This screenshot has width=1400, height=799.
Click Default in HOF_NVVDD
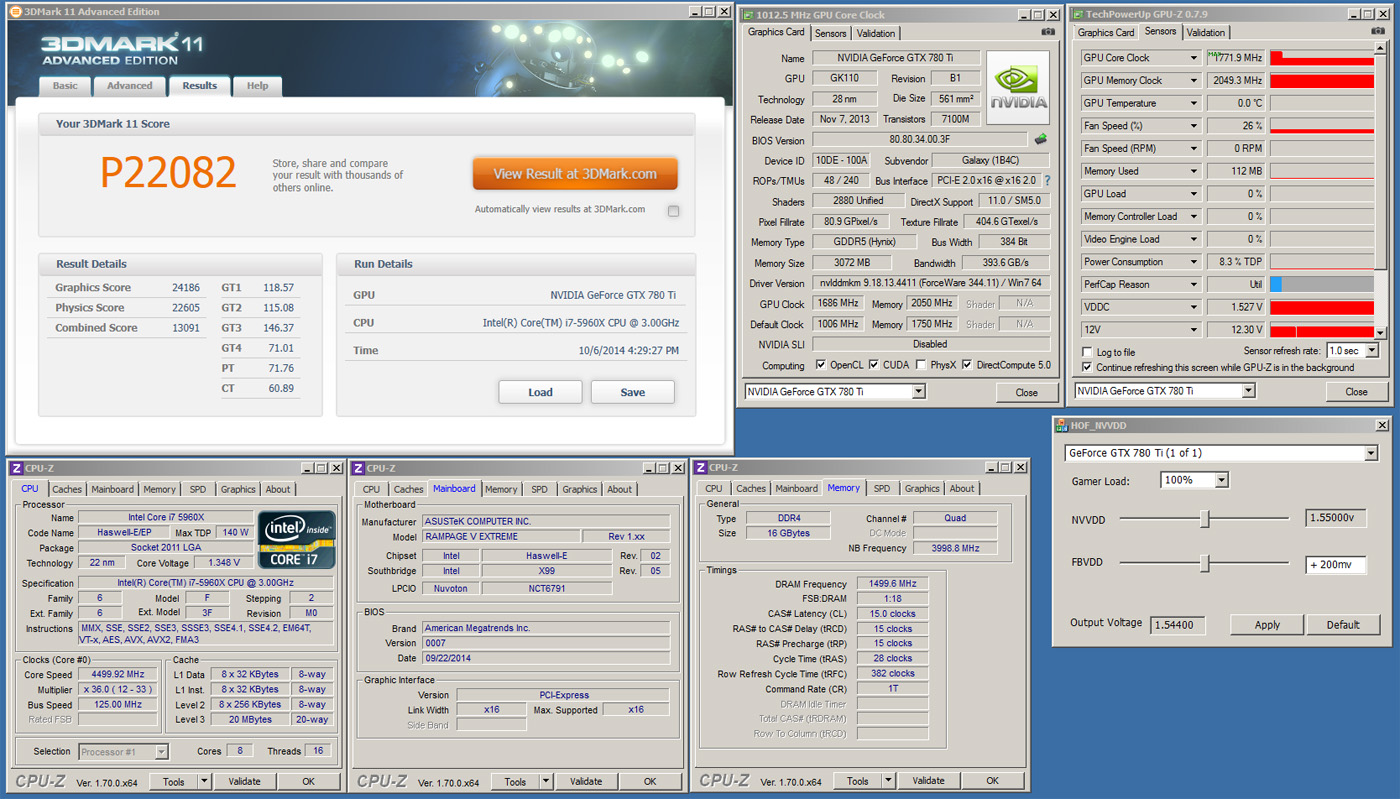click(1343, 625)
